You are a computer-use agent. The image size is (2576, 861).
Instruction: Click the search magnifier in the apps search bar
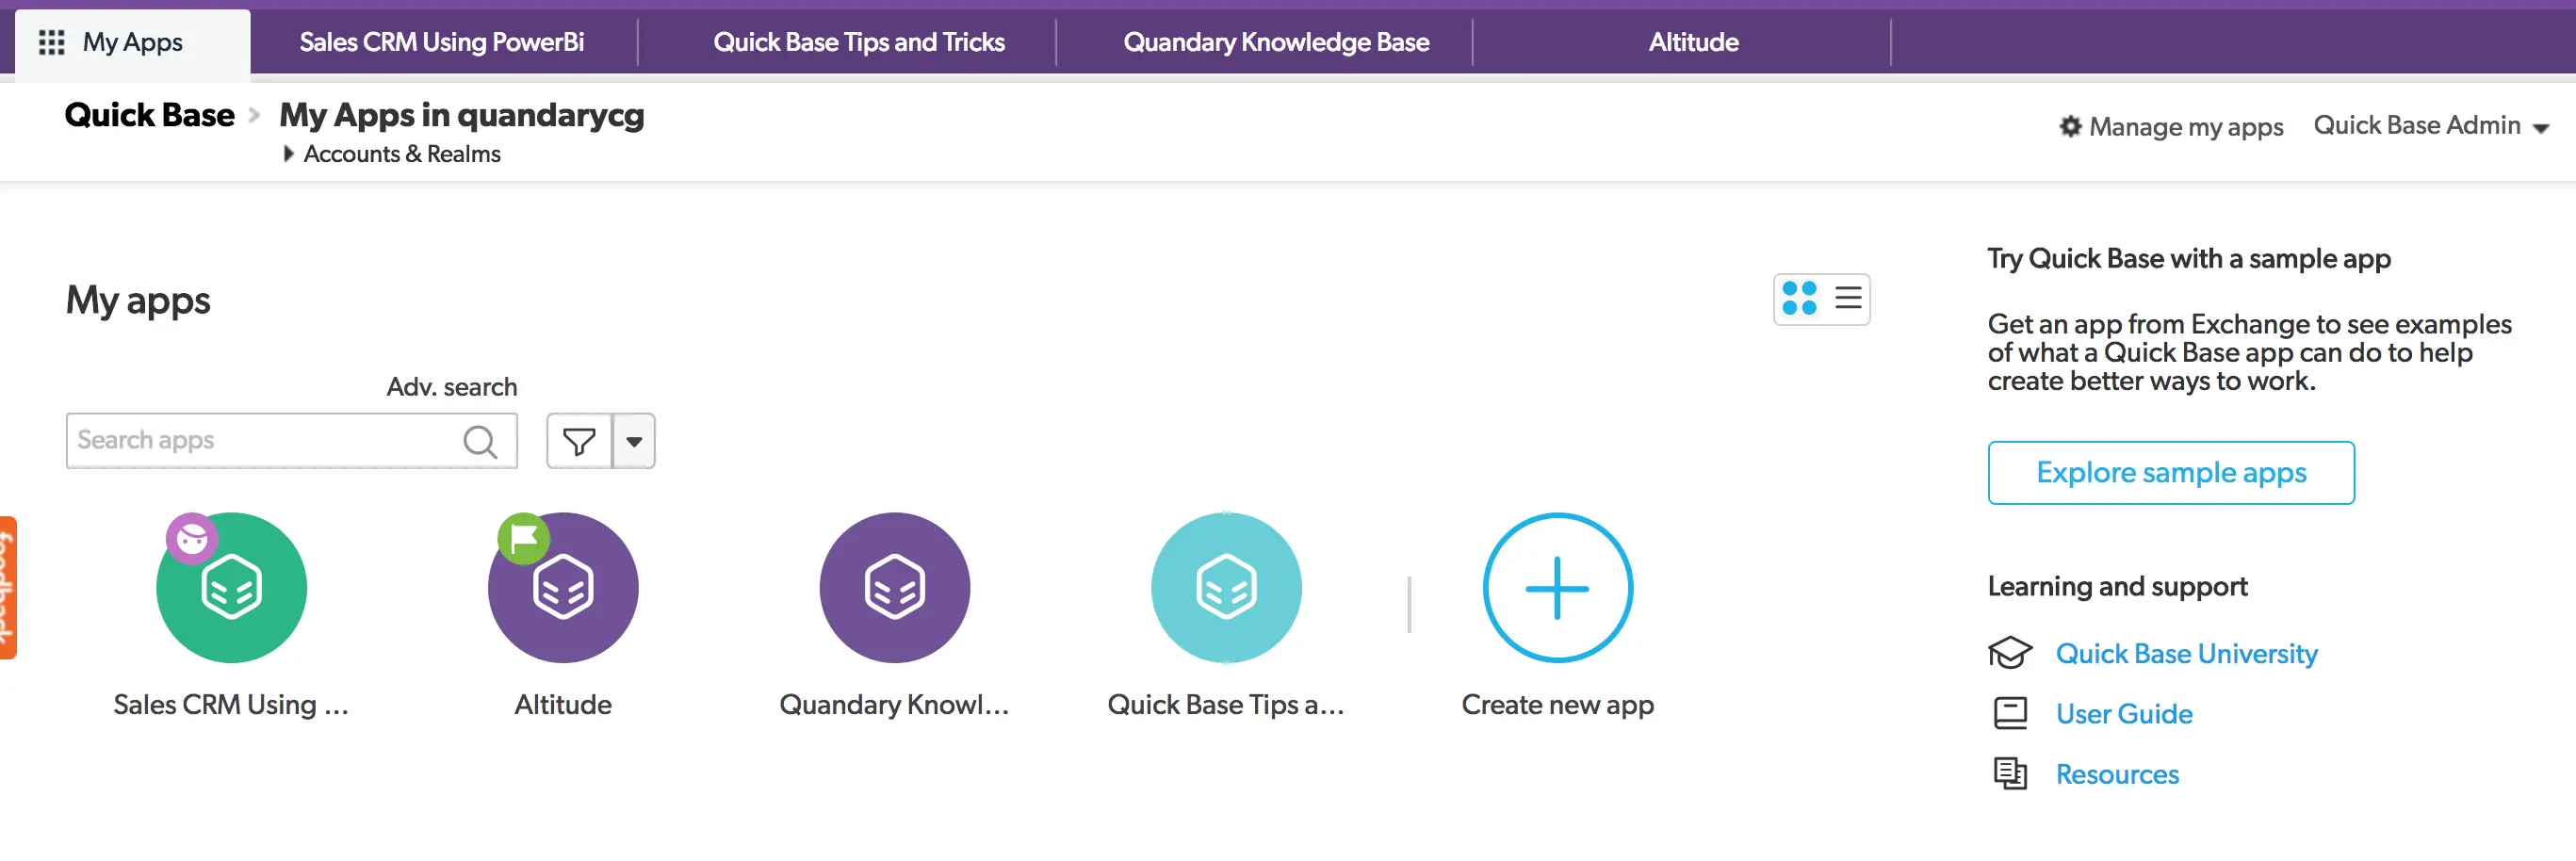pyautogui.click(x=481, y=440)
